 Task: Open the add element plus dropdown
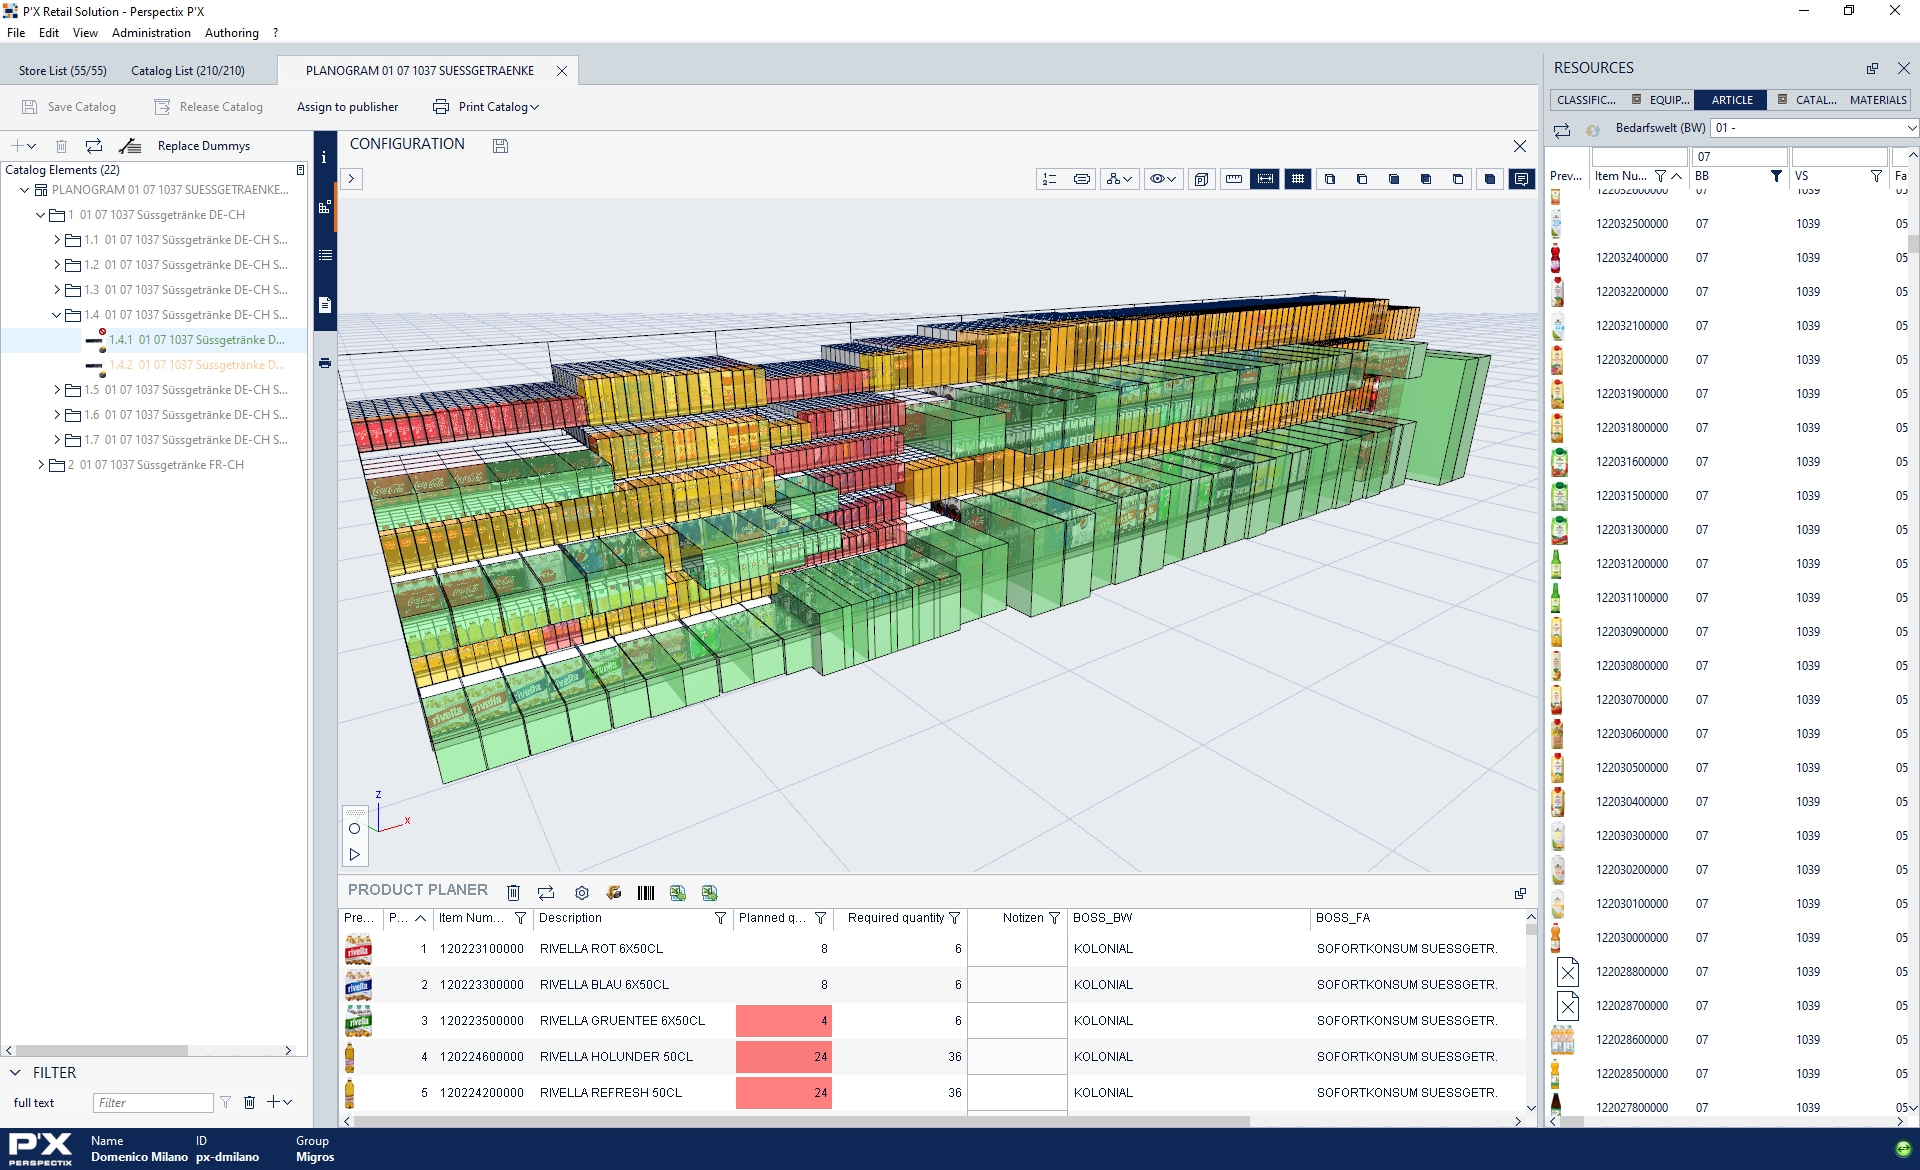[24, 146]
